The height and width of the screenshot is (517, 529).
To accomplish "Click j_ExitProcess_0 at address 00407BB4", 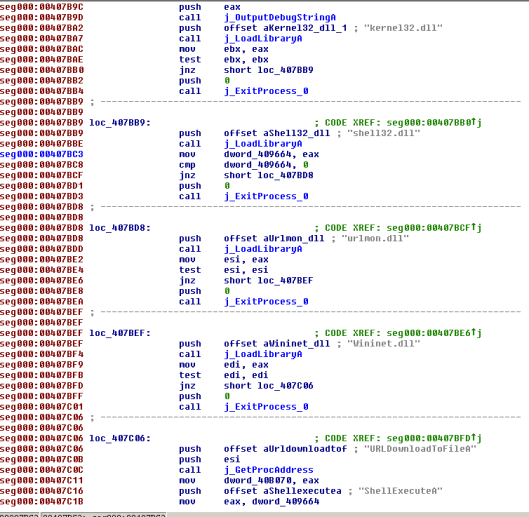I will coord(266,91).
